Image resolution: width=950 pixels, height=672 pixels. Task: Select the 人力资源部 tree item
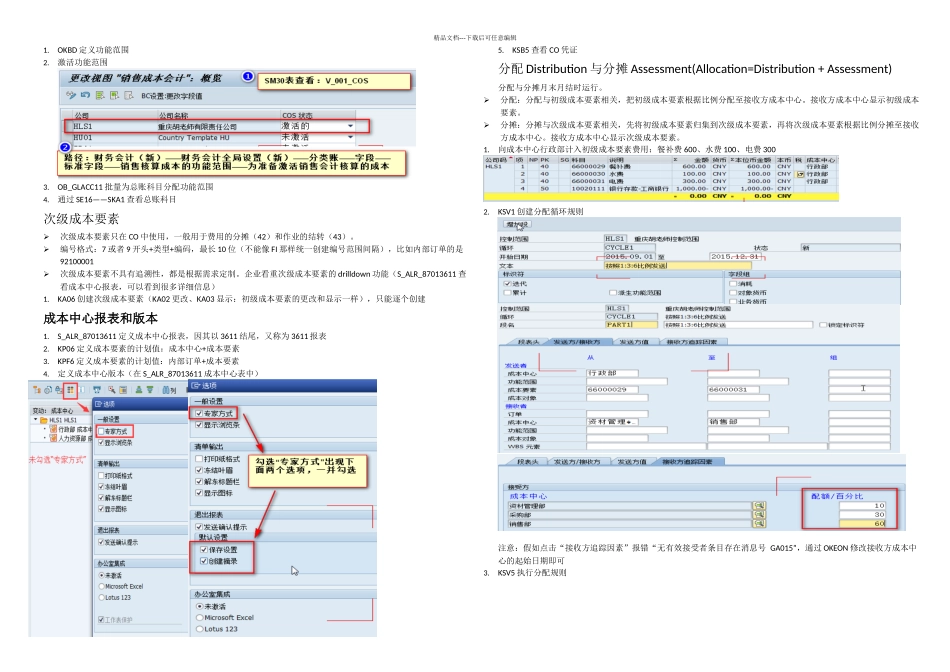75,437
